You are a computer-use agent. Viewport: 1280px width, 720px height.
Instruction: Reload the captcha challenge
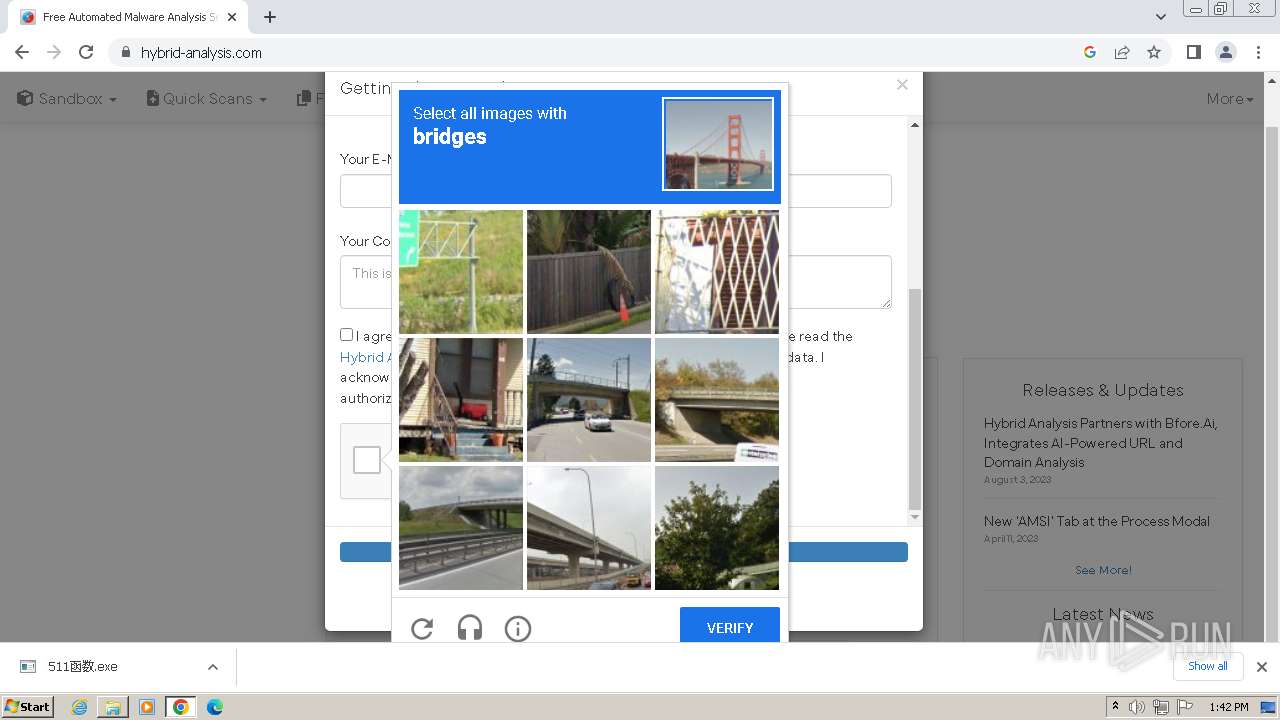(x=422, y=628)
